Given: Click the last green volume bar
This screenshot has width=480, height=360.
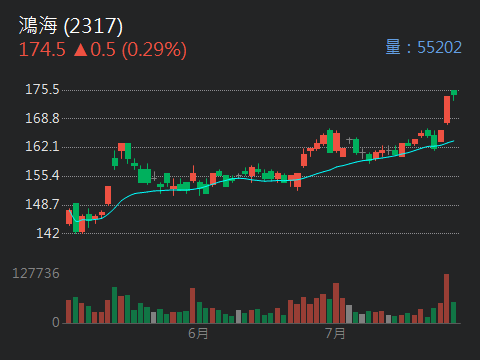Looking at the screenshot, I should (453, 313).
